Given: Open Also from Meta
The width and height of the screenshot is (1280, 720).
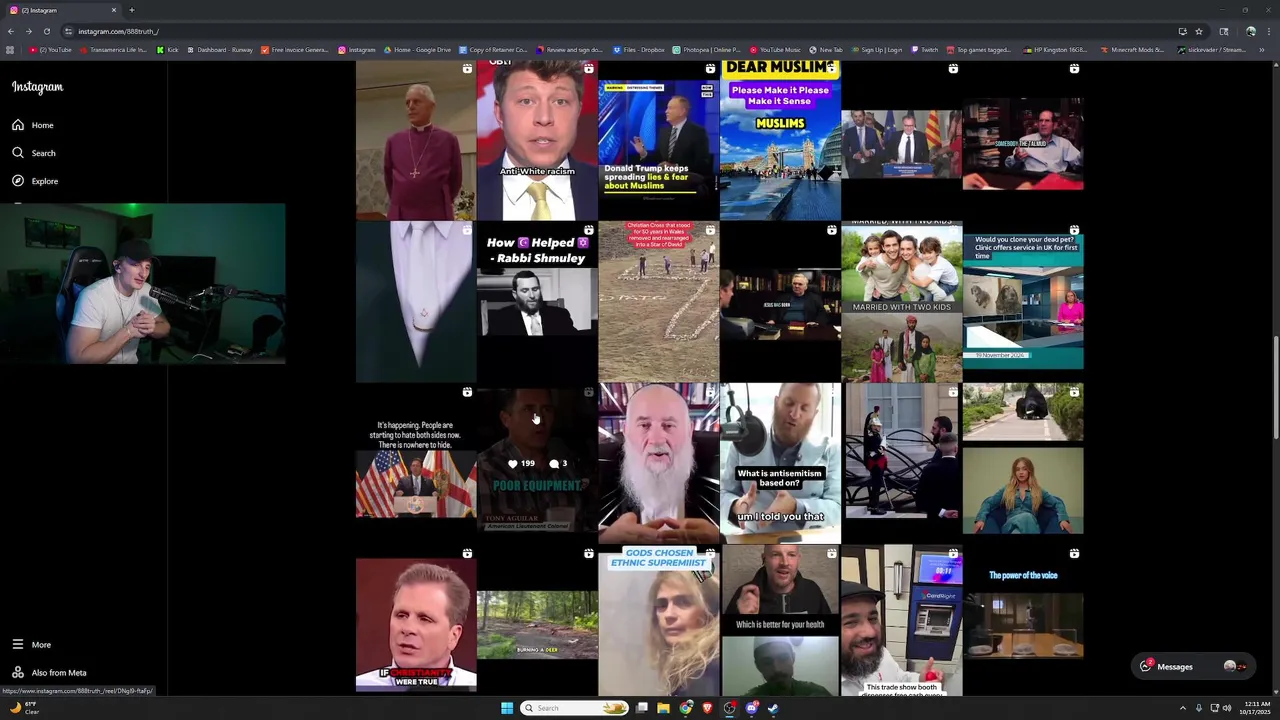Looking at the screenshot, I should coord(49,673).
